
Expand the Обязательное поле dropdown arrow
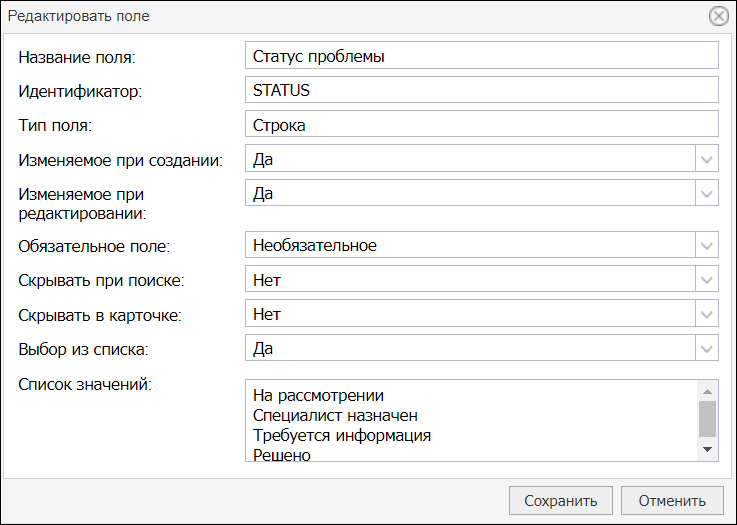coord(706,244)
